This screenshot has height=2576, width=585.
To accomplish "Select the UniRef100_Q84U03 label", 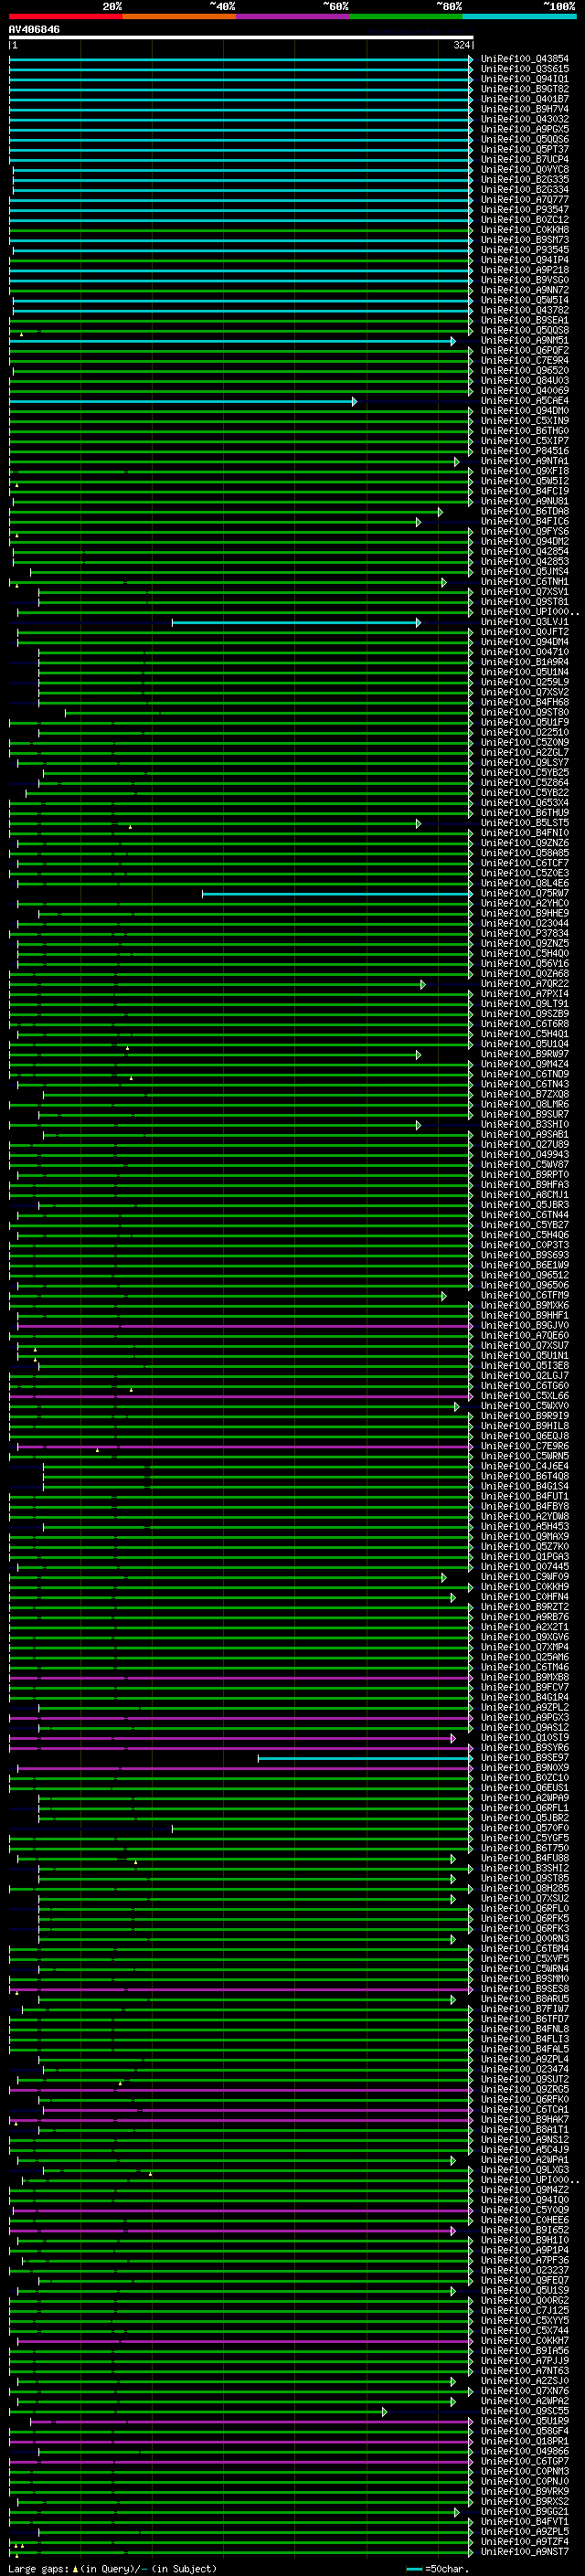I will coord(525,381).
